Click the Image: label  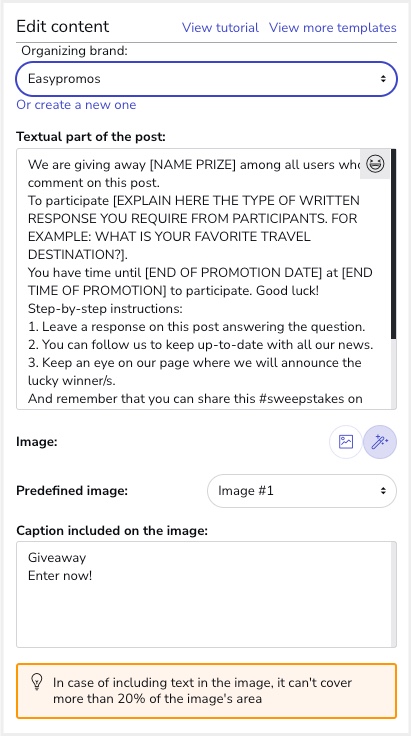pyautogui.click(x=37, y=442)
